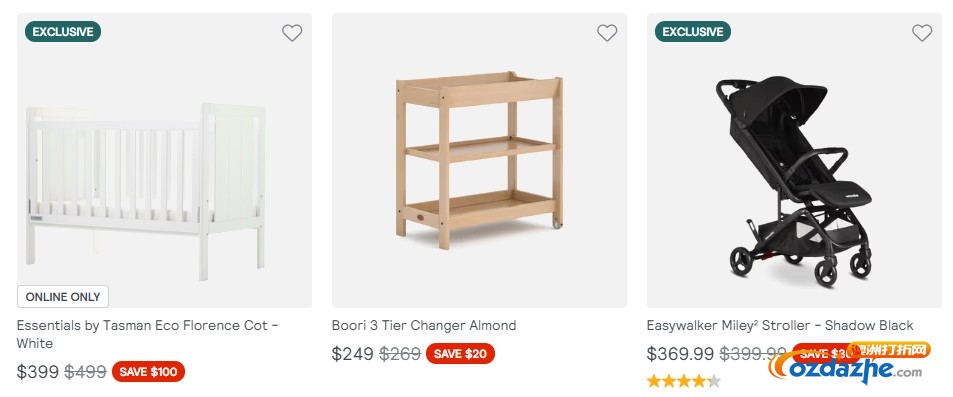Heart the Easywalker Miley stroller
The height and width of the screenshot is (397, 953).
click(921, 33)
